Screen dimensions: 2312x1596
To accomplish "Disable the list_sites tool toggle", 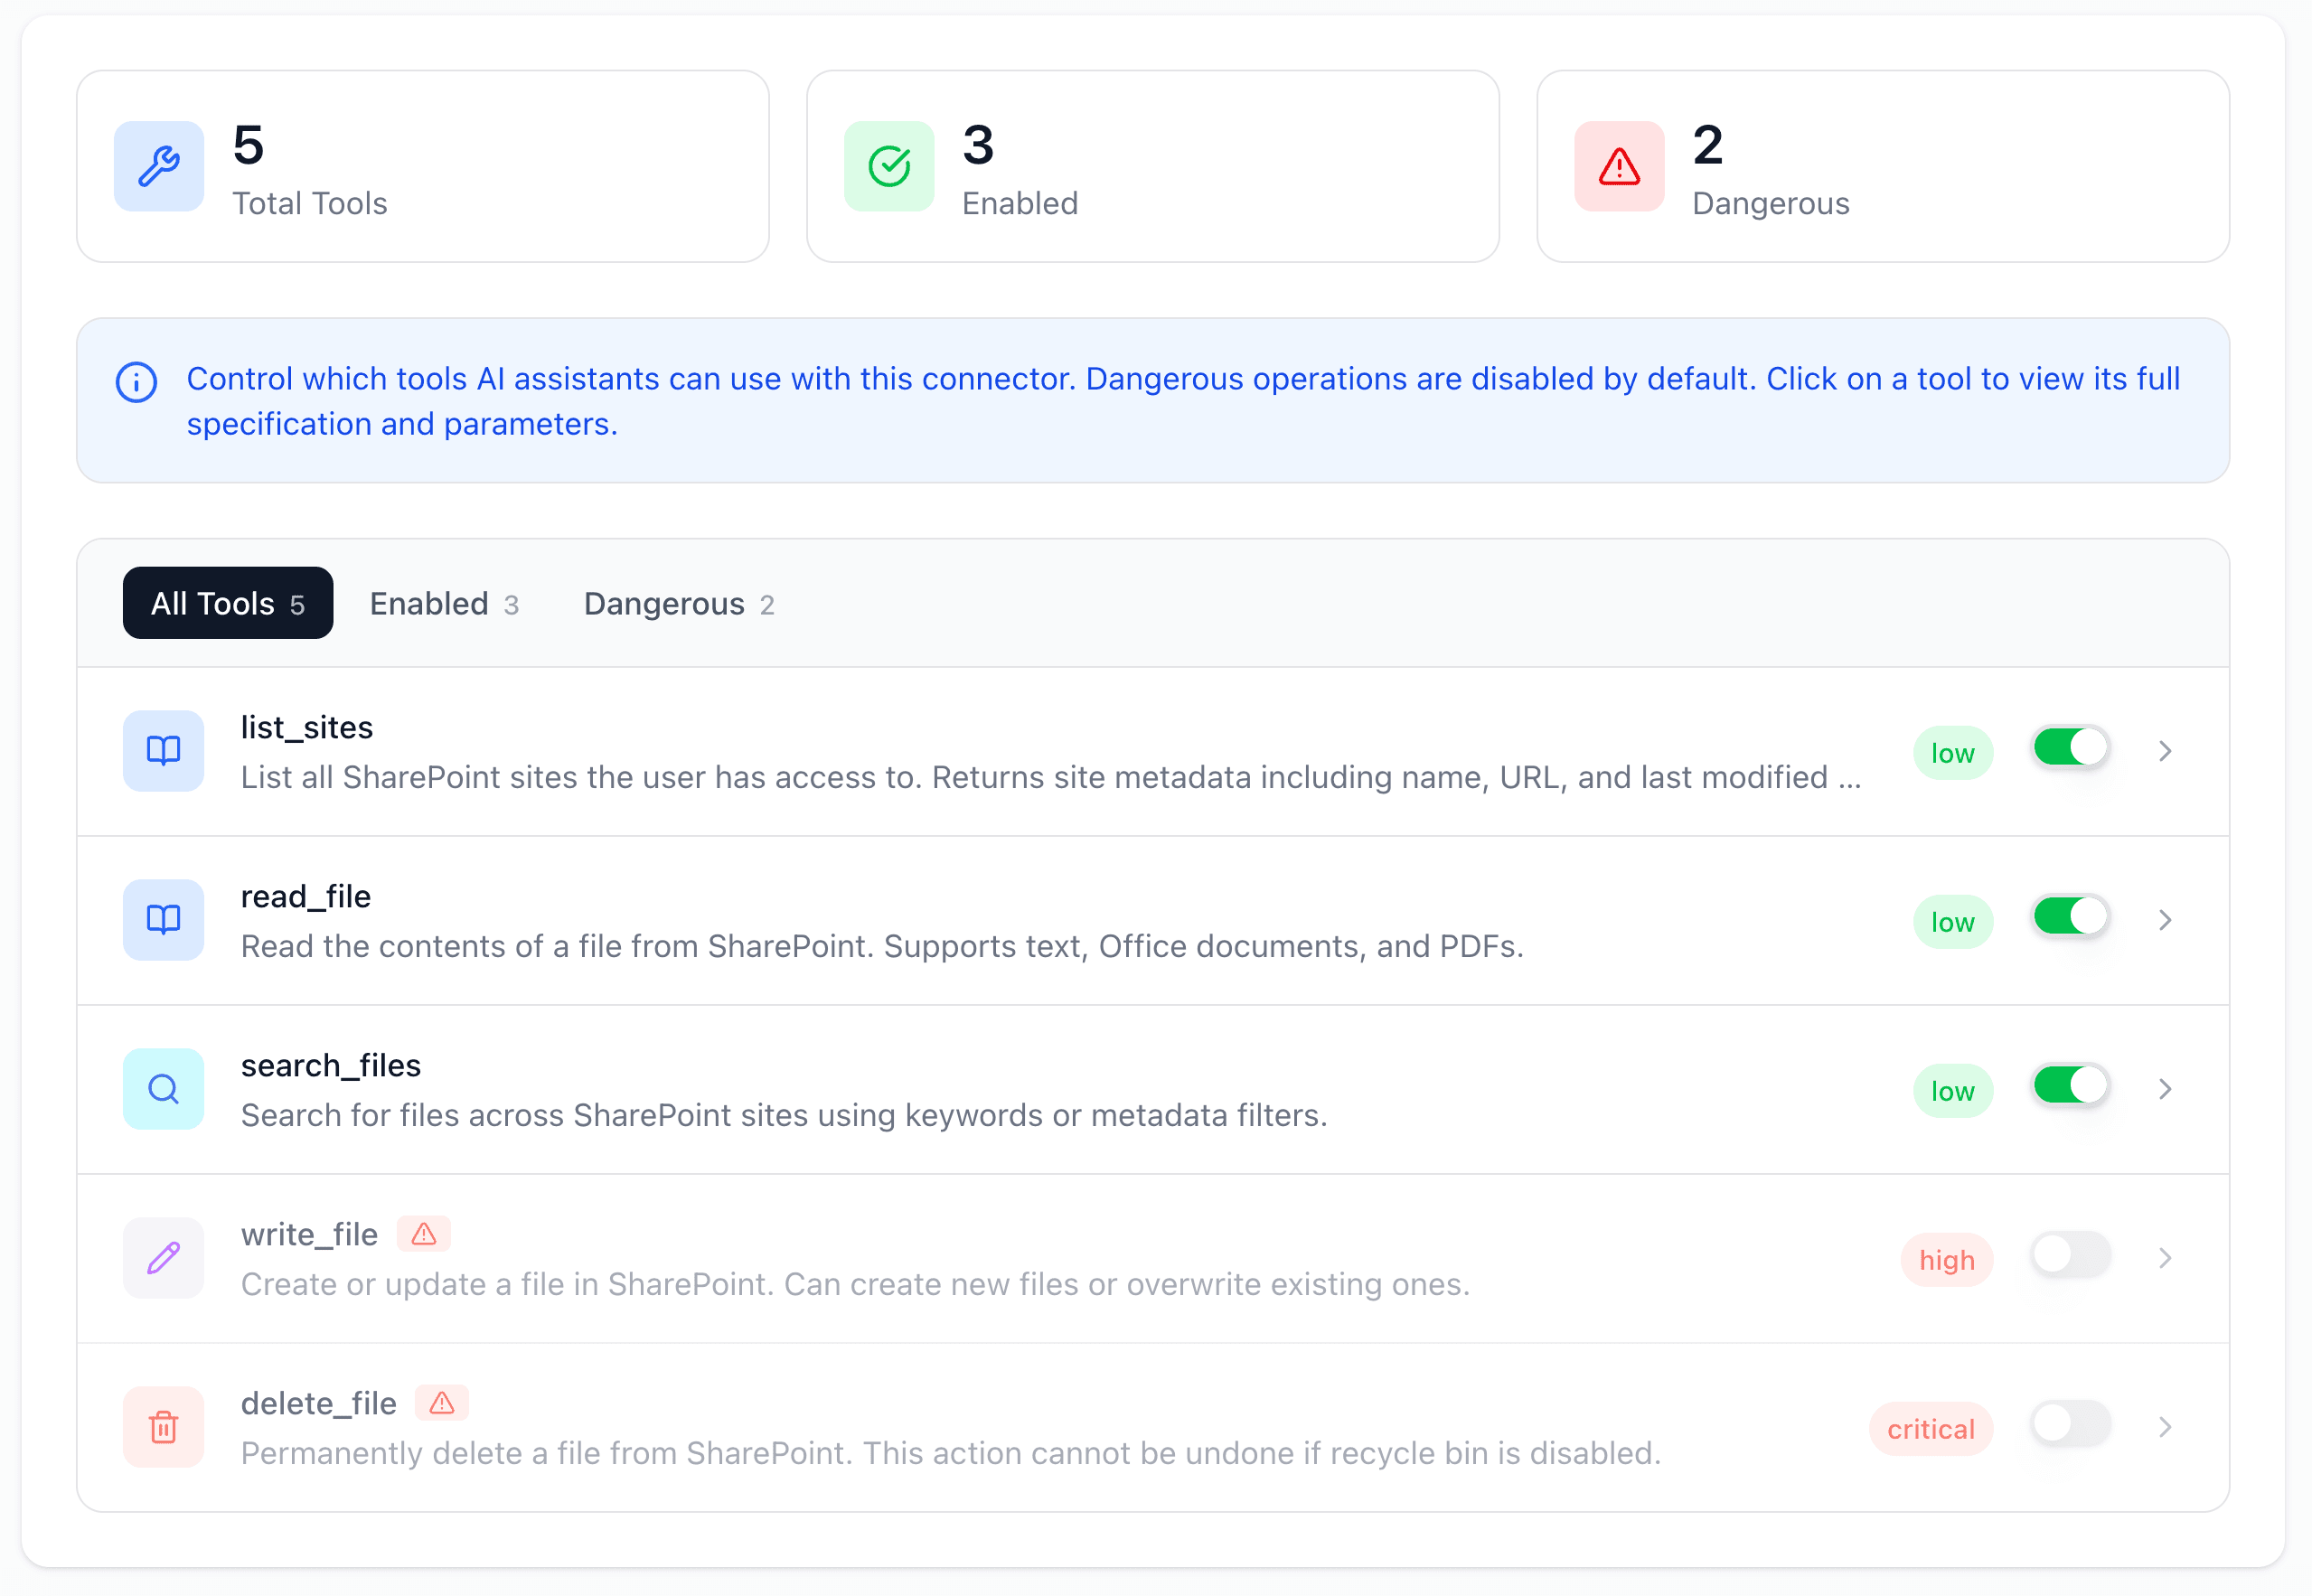I will pos(2070,748).
